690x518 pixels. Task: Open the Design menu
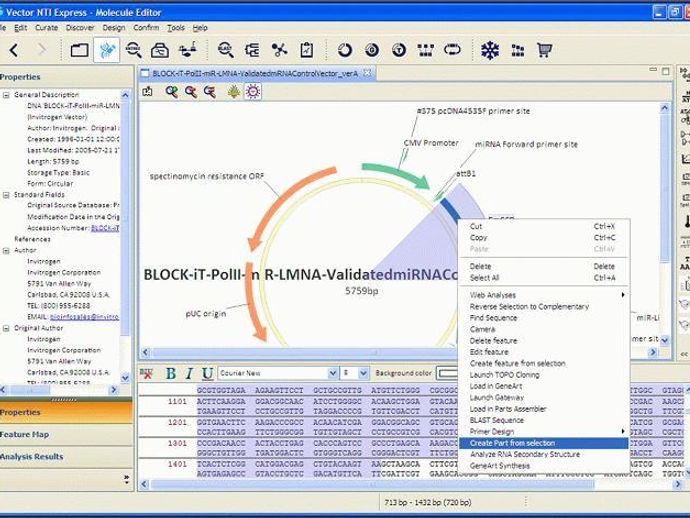pyautogui.click(x=114, y=28)
